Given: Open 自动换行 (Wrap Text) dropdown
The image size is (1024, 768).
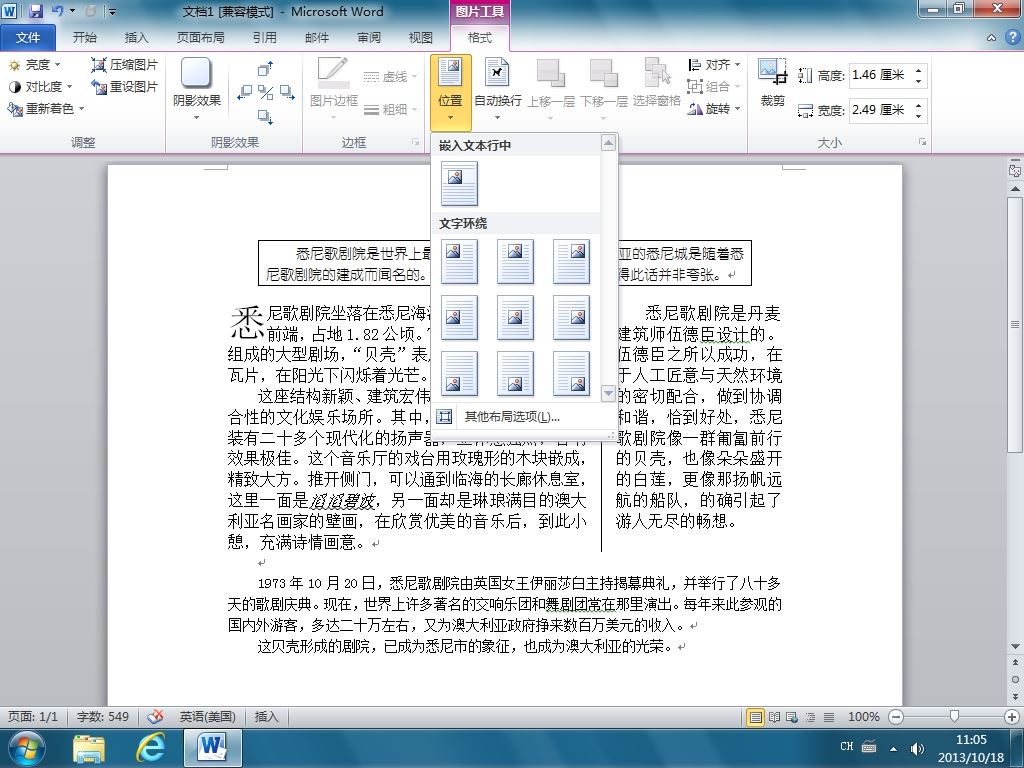Looking at the screenshot, I should pyautogui.click(x=498, y=90).
